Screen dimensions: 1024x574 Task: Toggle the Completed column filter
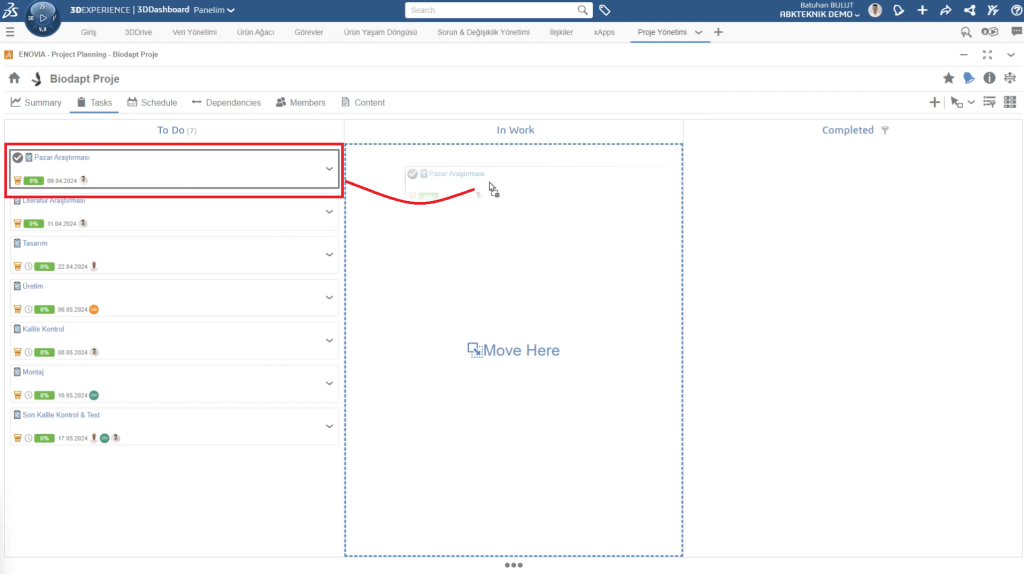click(884, 130)
